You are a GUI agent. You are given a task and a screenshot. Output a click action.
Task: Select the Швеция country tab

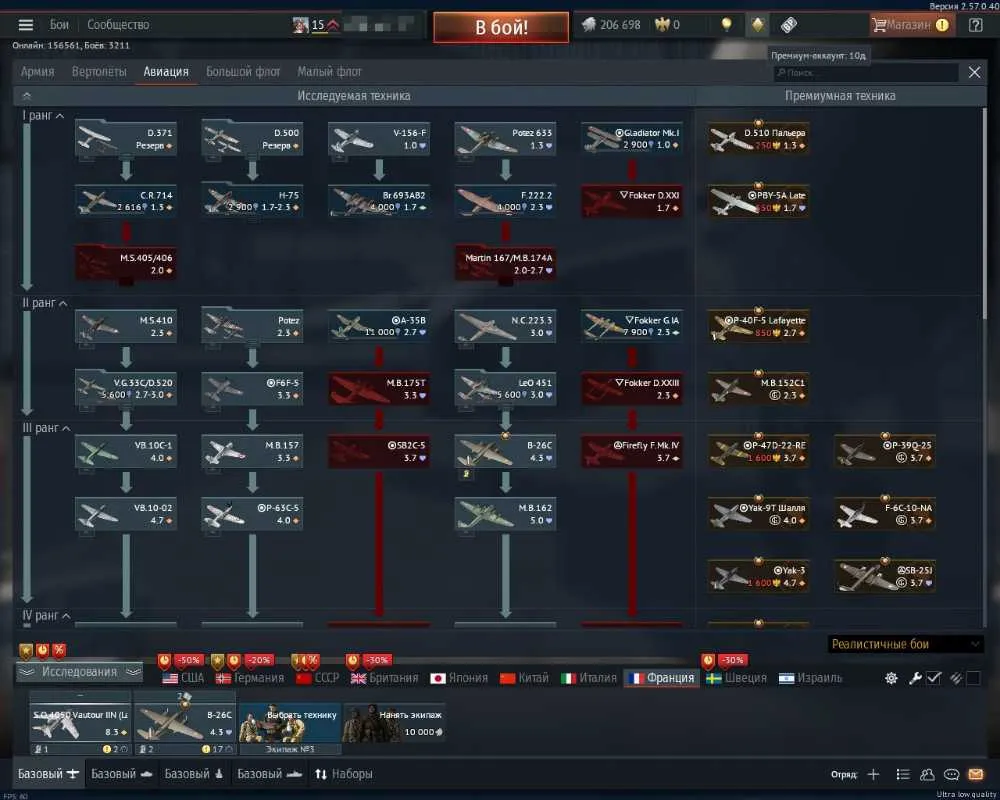(737, 678)
